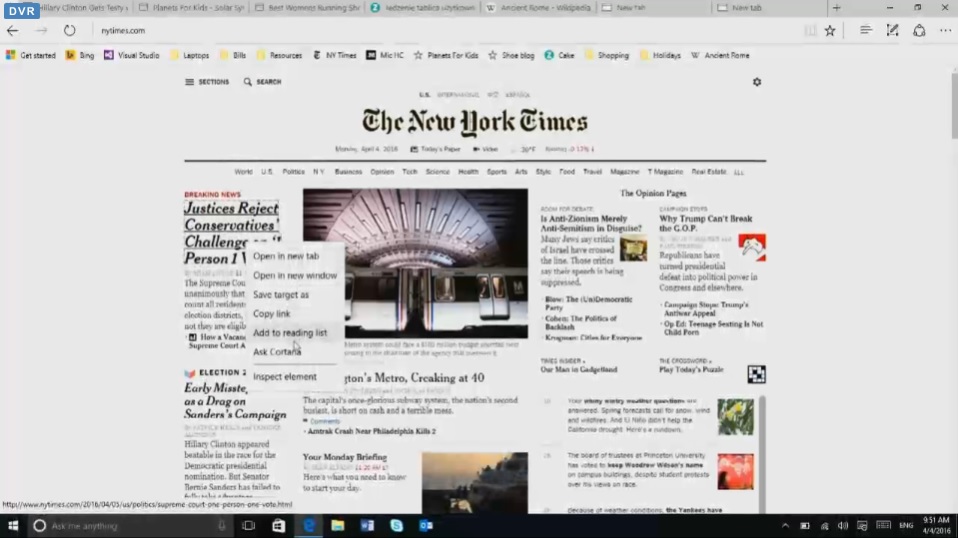Image resolution: width=958 pixels, height=538 pixels.
Task: Open a new browser tab with plus
Action: click(836, 7)
